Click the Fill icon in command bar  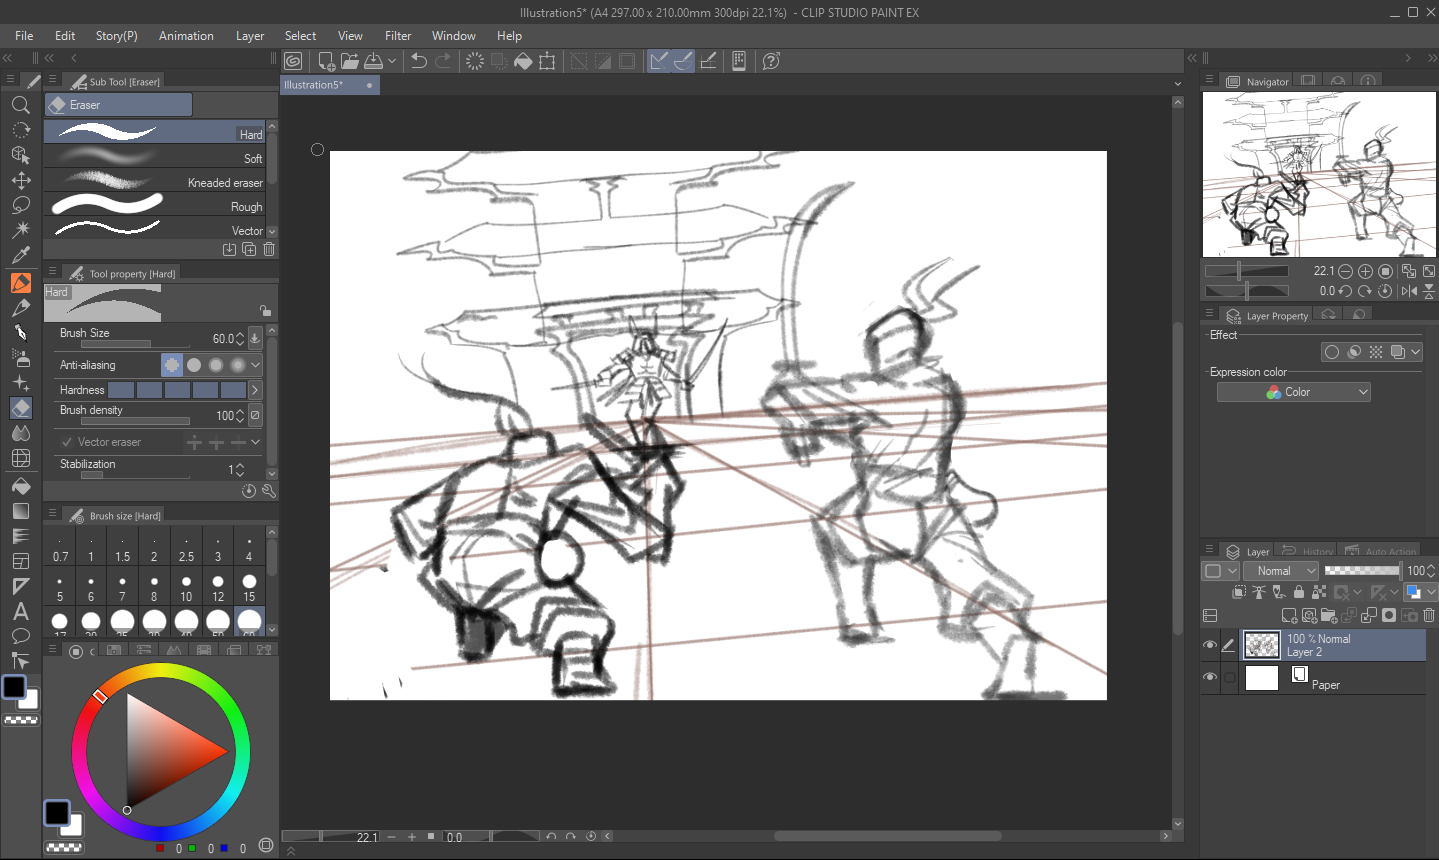pos(523,61)
